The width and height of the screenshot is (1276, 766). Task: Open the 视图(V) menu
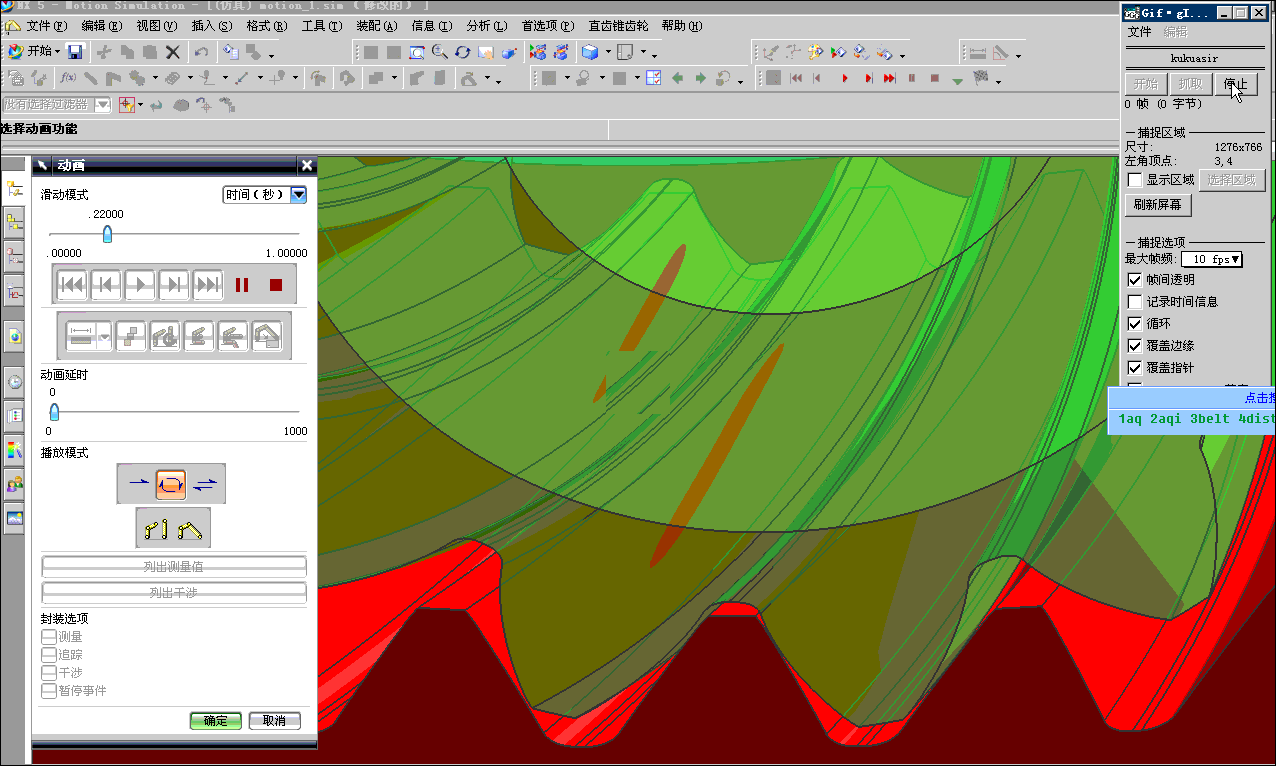pyautogui.click(x=157, y=25)
